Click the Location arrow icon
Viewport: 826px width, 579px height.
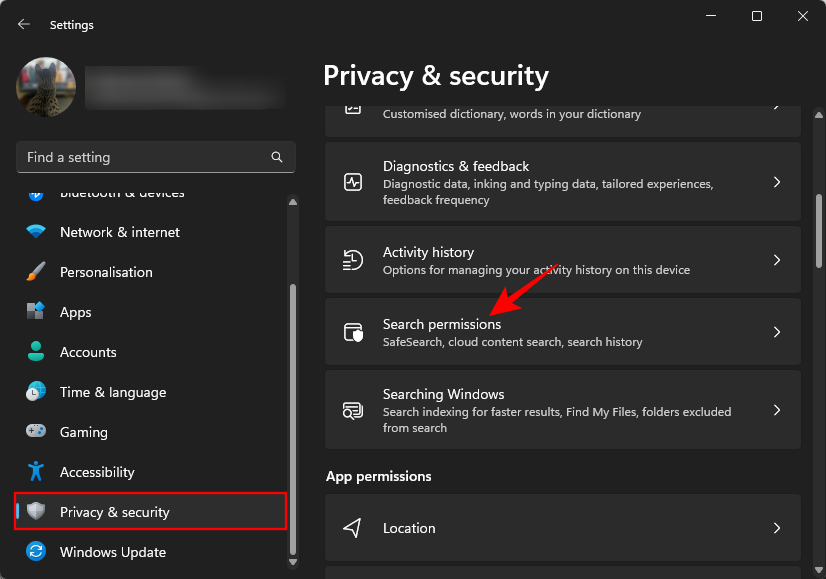pyautogui.click(x=352, y=528)
